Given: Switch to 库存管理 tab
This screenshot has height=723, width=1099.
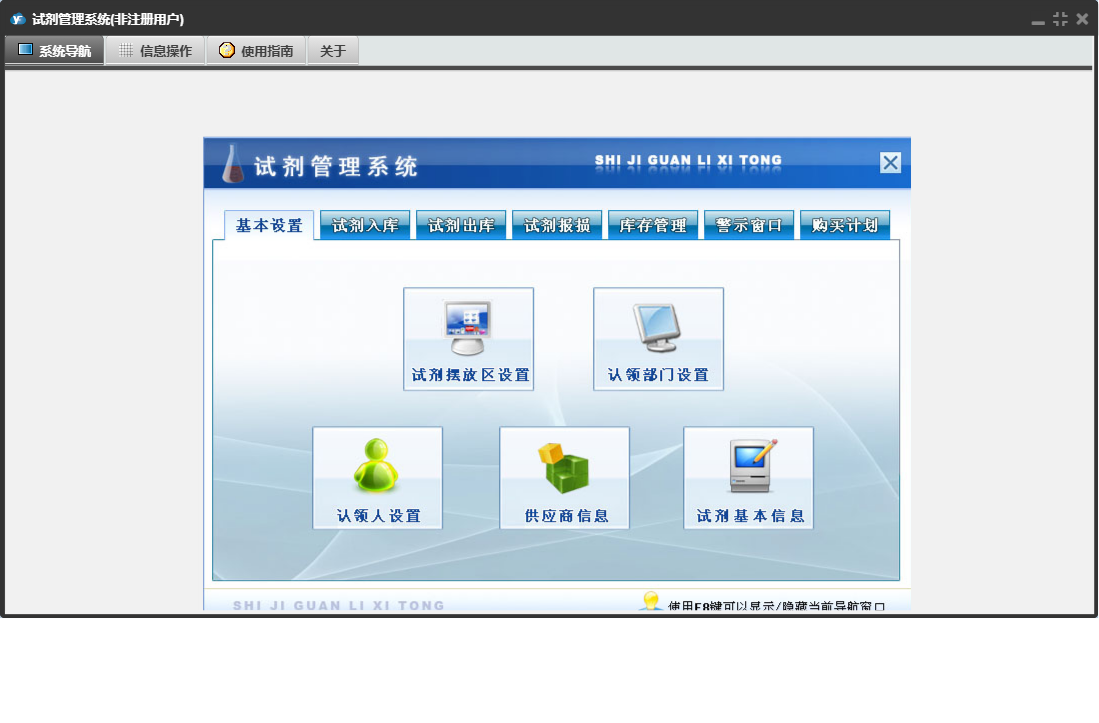Looking at the screenshot, I should (x=653, y=225).
